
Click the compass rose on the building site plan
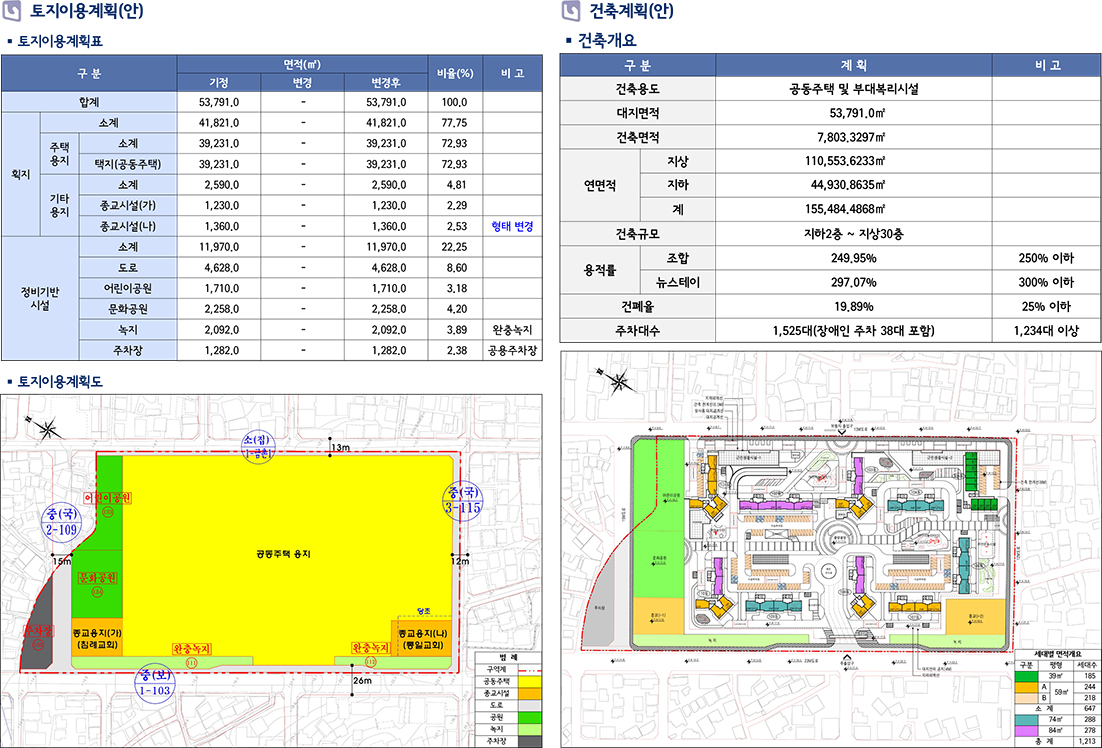click(622, 380)
